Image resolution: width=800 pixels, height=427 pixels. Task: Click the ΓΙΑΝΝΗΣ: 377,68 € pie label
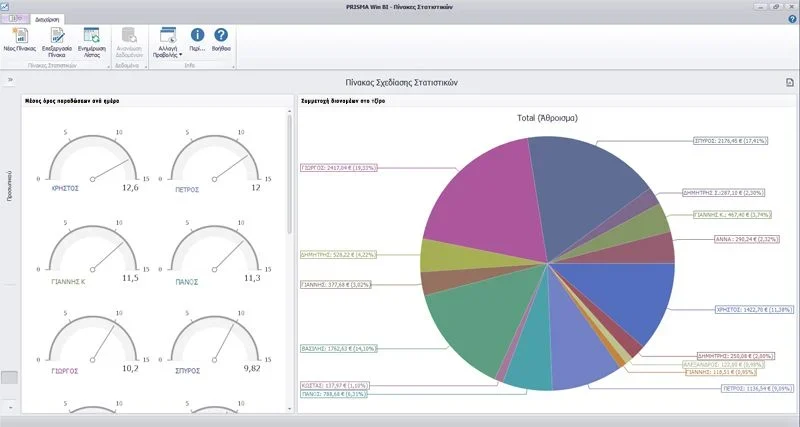[x=336, y=285]
